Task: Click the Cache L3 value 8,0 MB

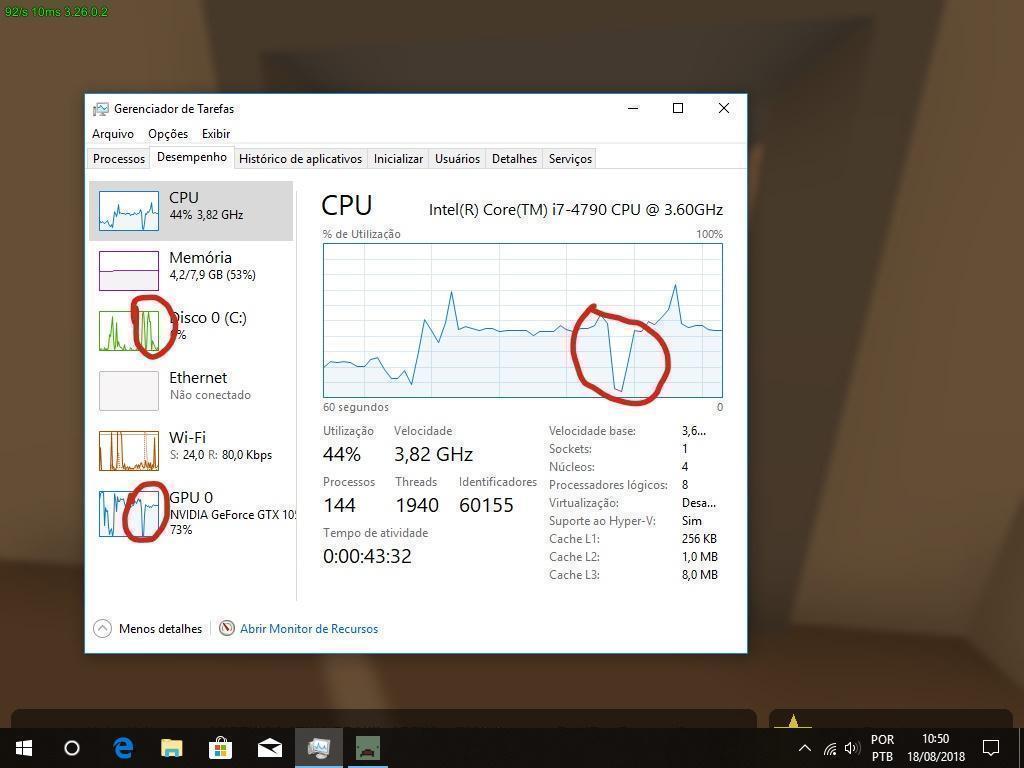Action: 699,575
